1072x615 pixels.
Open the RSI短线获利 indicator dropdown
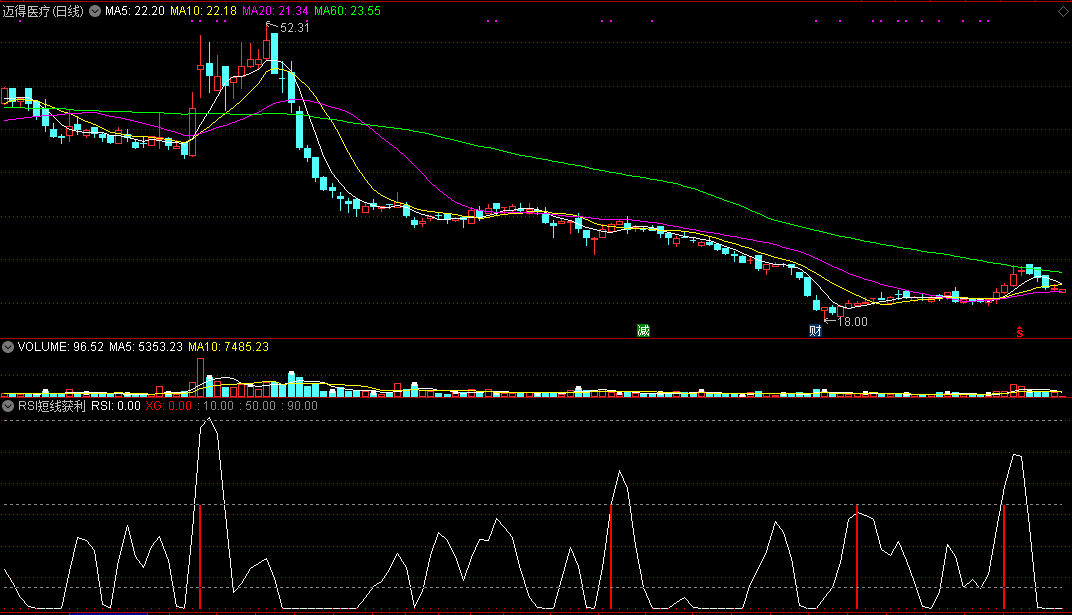pos(8,406)
